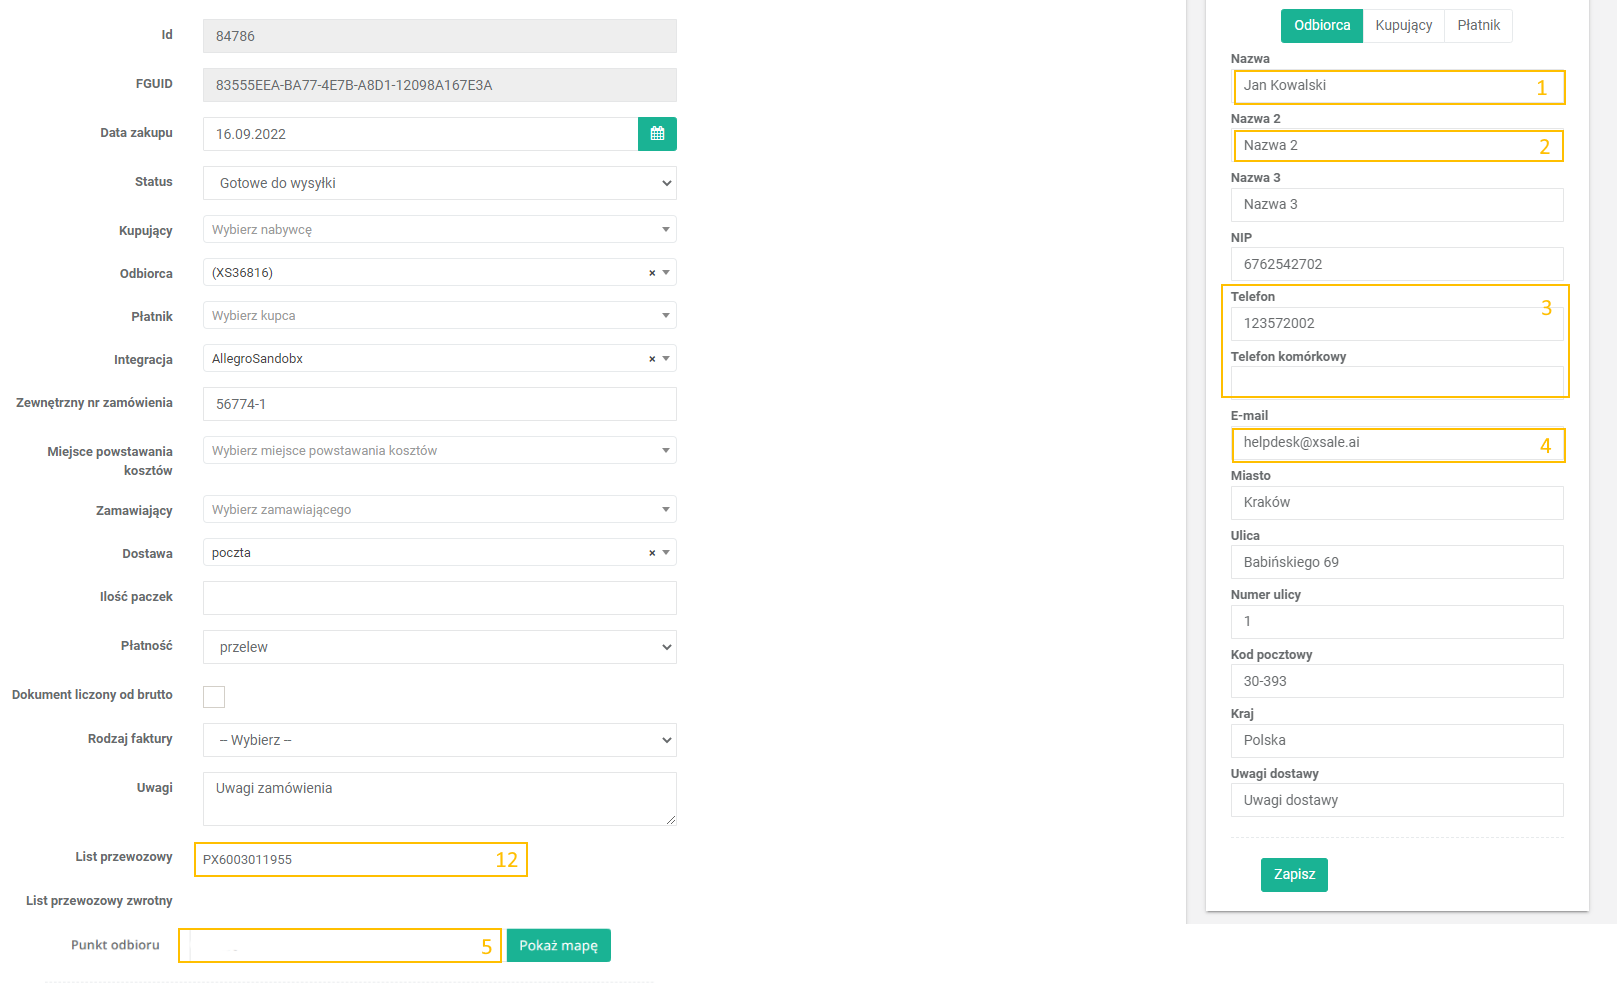Image resolution: width=1617 pixels, height=1000 pixels.
Task: Click the E-mail field with helpdesk@xsale.ai
Action: (x=1385, y=443)
